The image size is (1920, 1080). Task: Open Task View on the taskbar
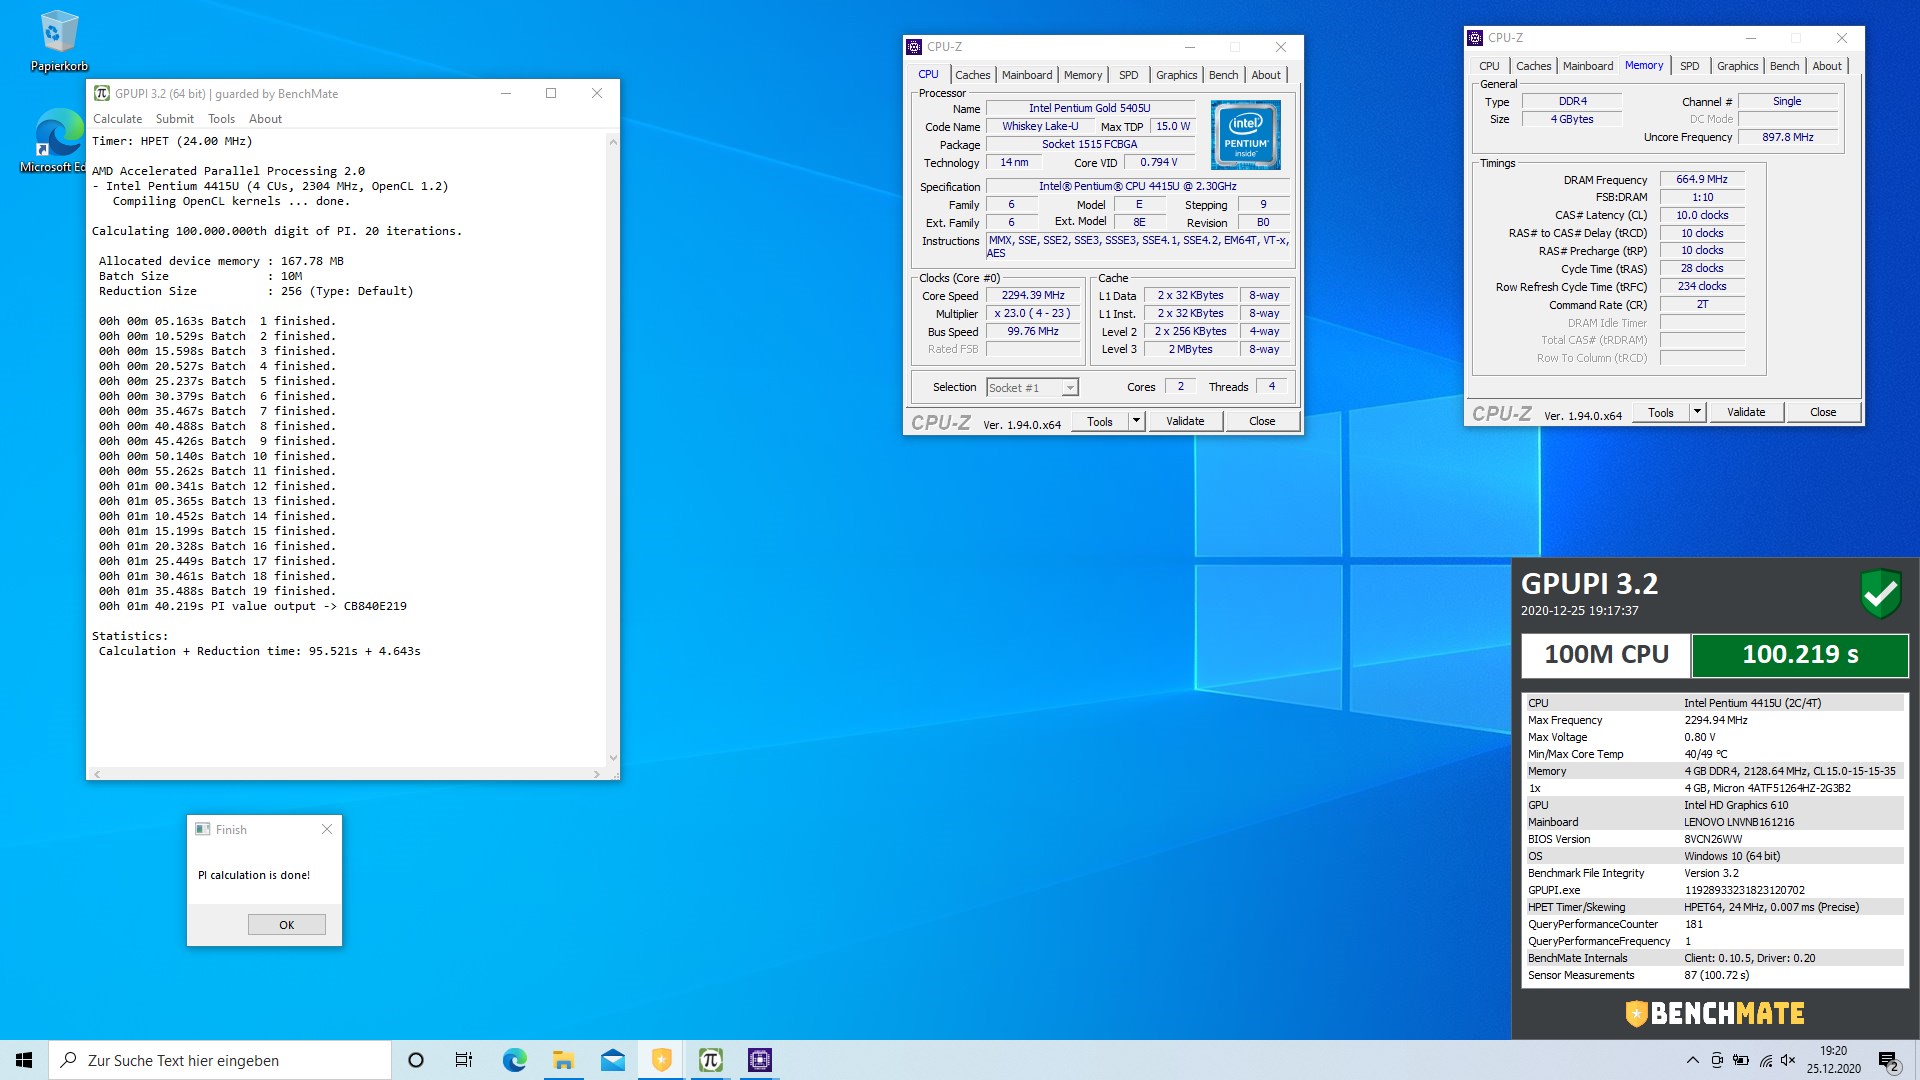coord(464,1060)
